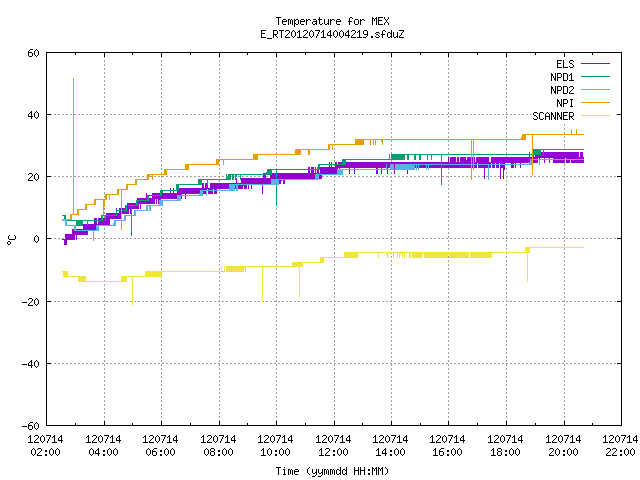The width and height of the screenshot is (640, 480).
Task: Click the y-axis label -20
Action: (x=31, y=302)
